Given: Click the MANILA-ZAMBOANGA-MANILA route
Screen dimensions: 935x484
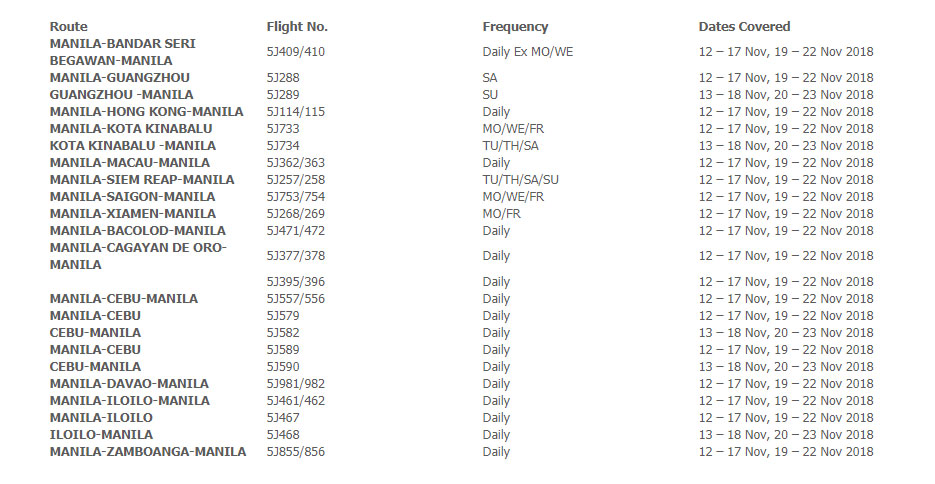Looking at the screenshot, I should tap(148, 452).
